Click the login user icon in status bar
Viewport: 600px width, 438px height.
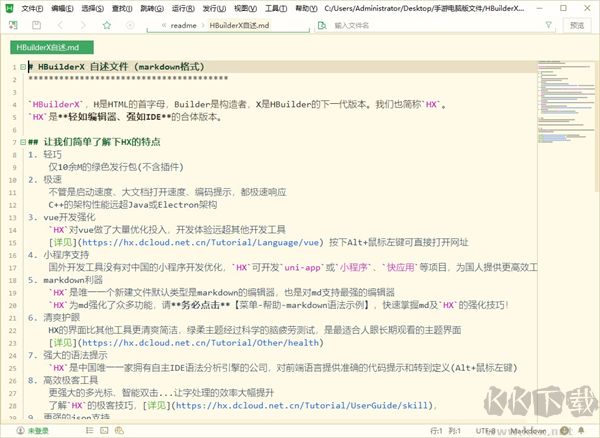click(x=20, y=430)
